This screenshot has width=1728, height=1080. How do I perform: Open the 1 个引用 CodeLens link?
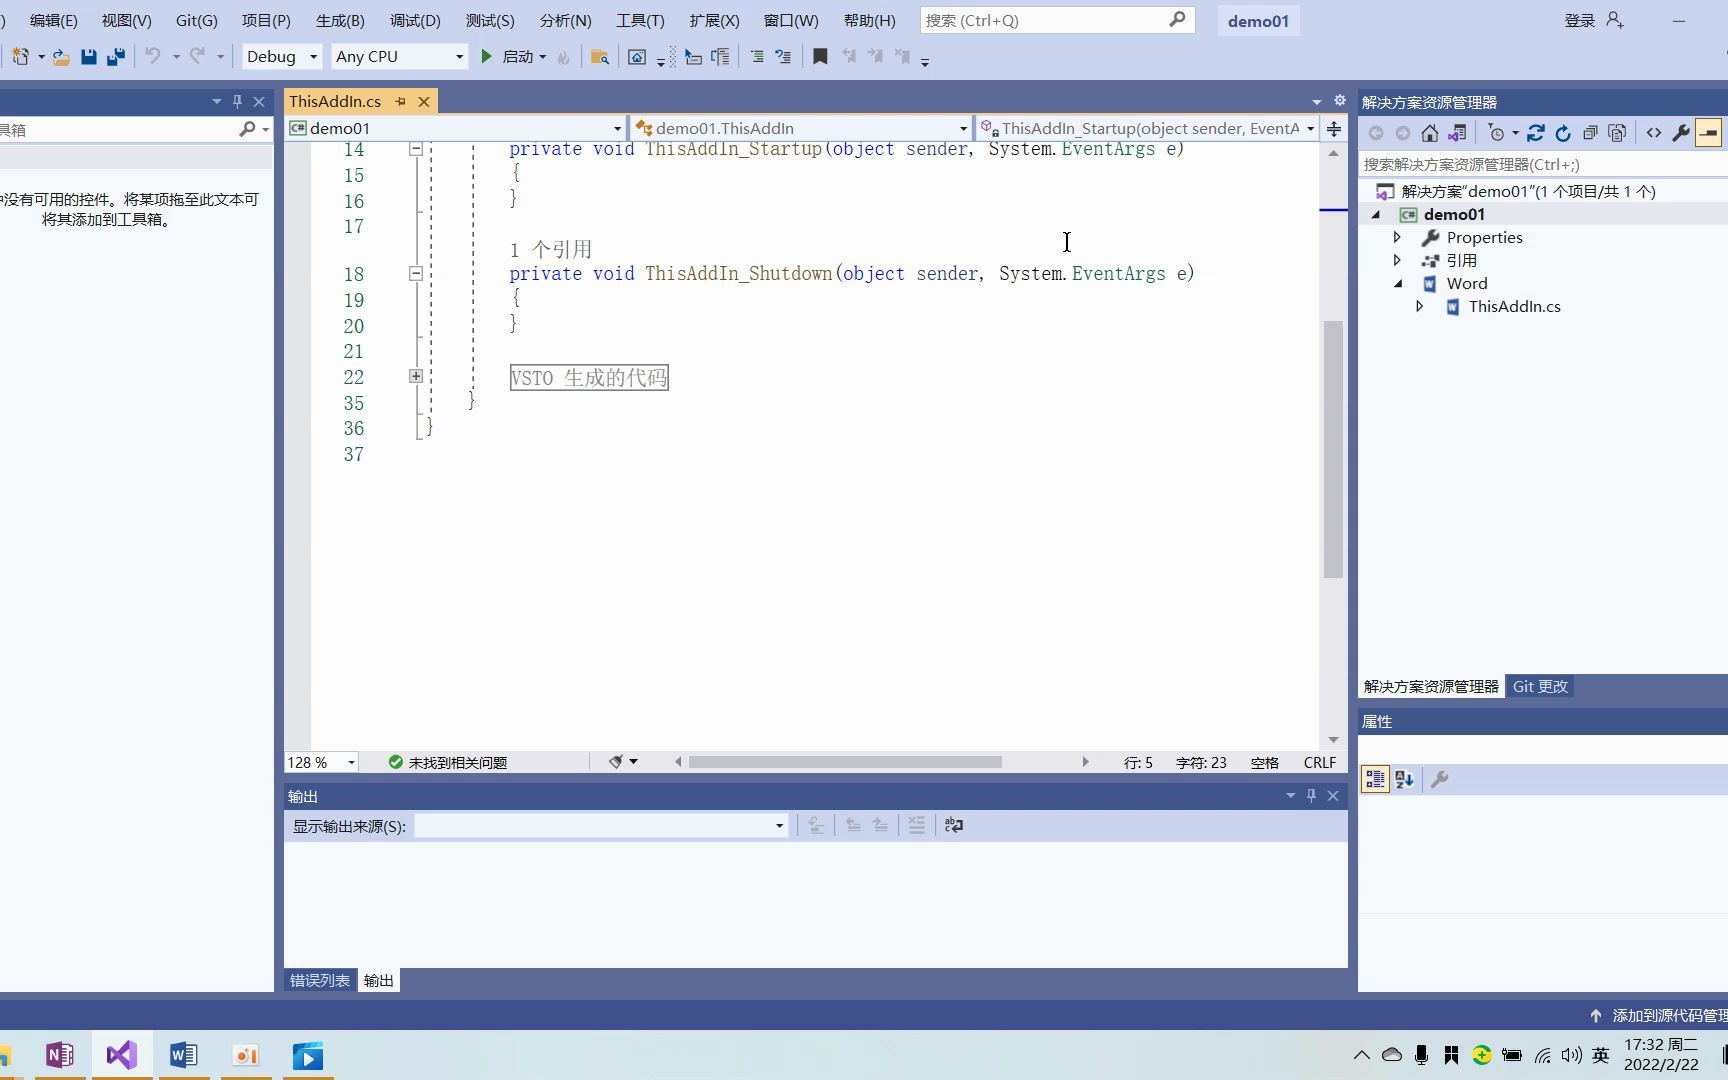point(551,248)
